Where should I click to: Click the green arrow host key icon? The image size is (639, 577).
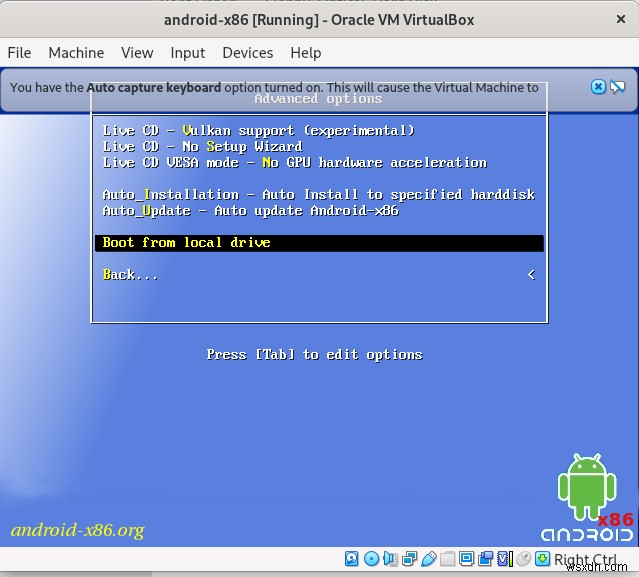(542, 559)
